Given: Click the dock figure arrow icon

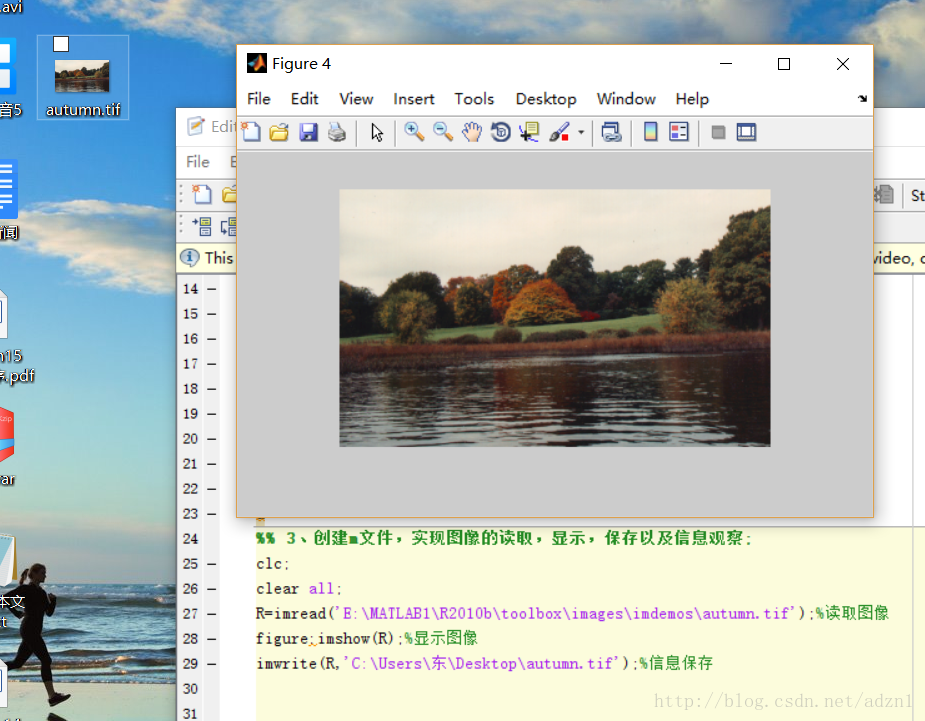Looking at the screenshot, I should (862, 99).
